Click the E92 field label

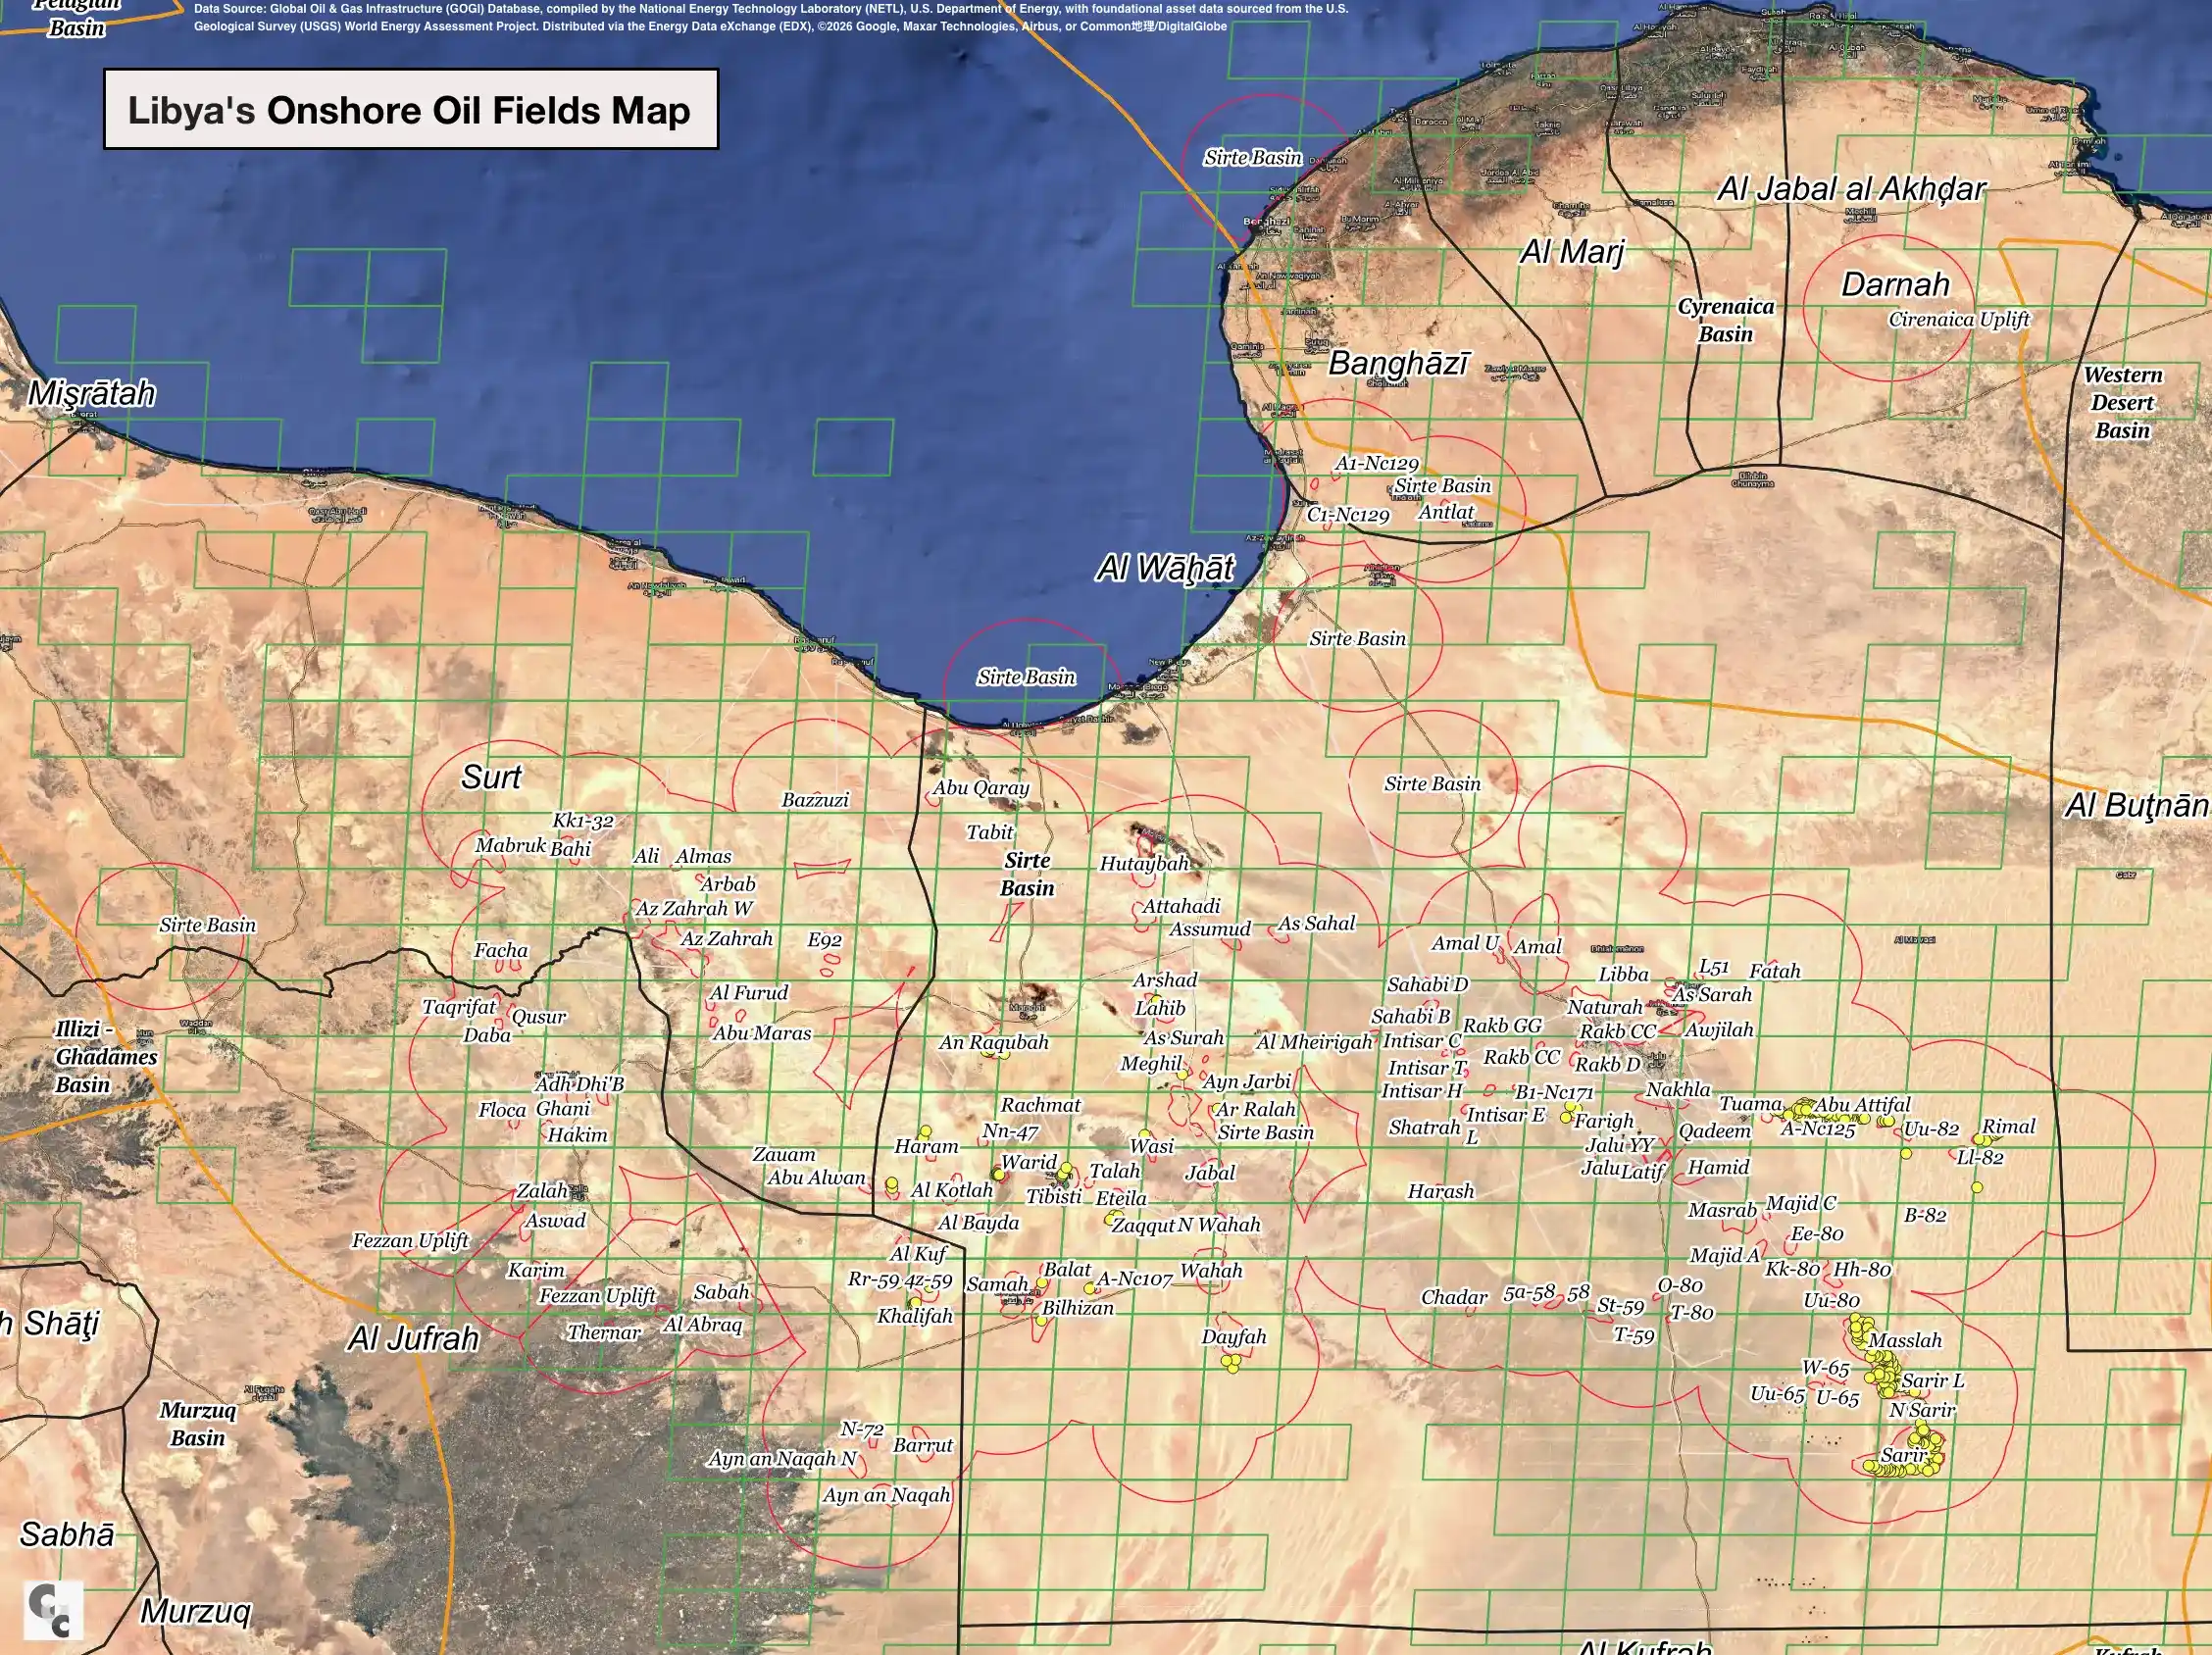pos(824,940)
